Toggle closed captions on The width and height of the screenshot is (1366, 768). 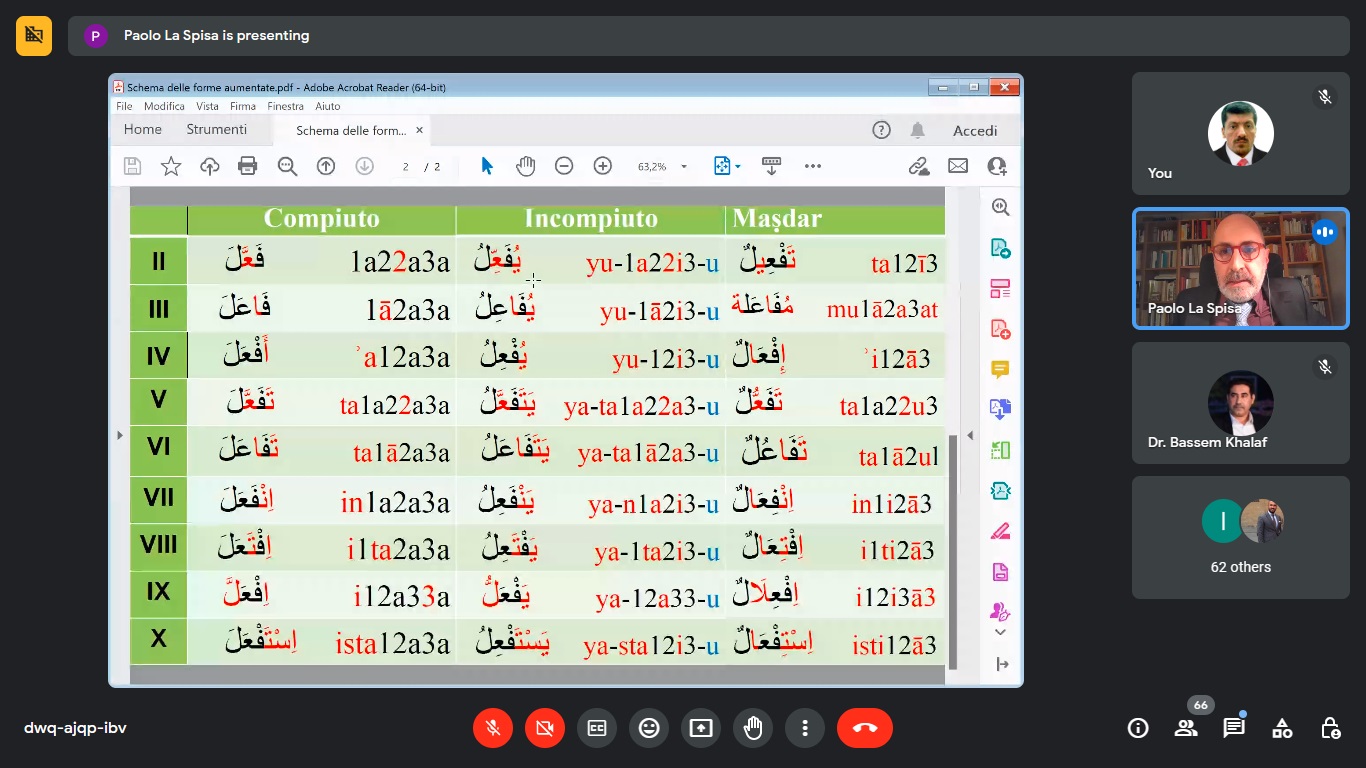click(x=597, y=728)
